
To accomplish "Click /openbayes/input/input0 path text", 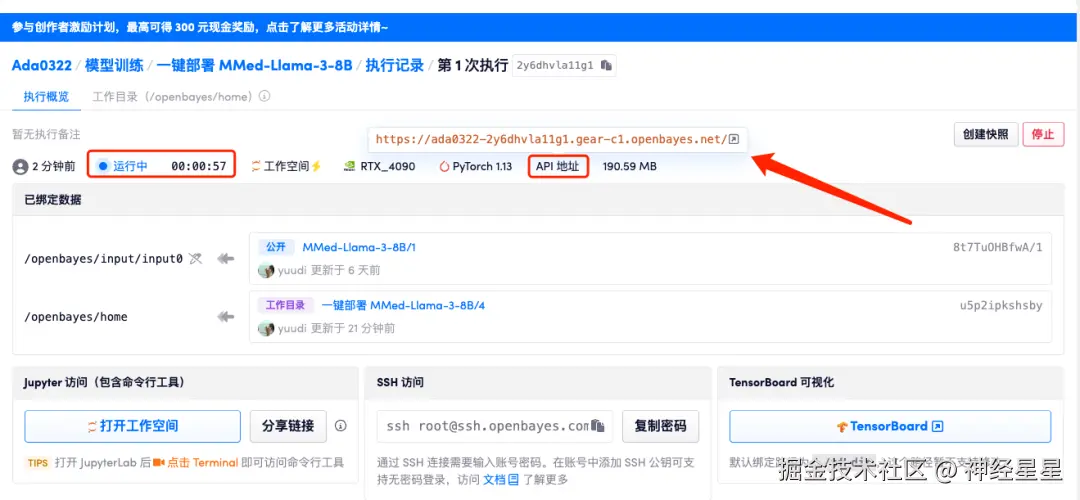I will tap(103, 258).
